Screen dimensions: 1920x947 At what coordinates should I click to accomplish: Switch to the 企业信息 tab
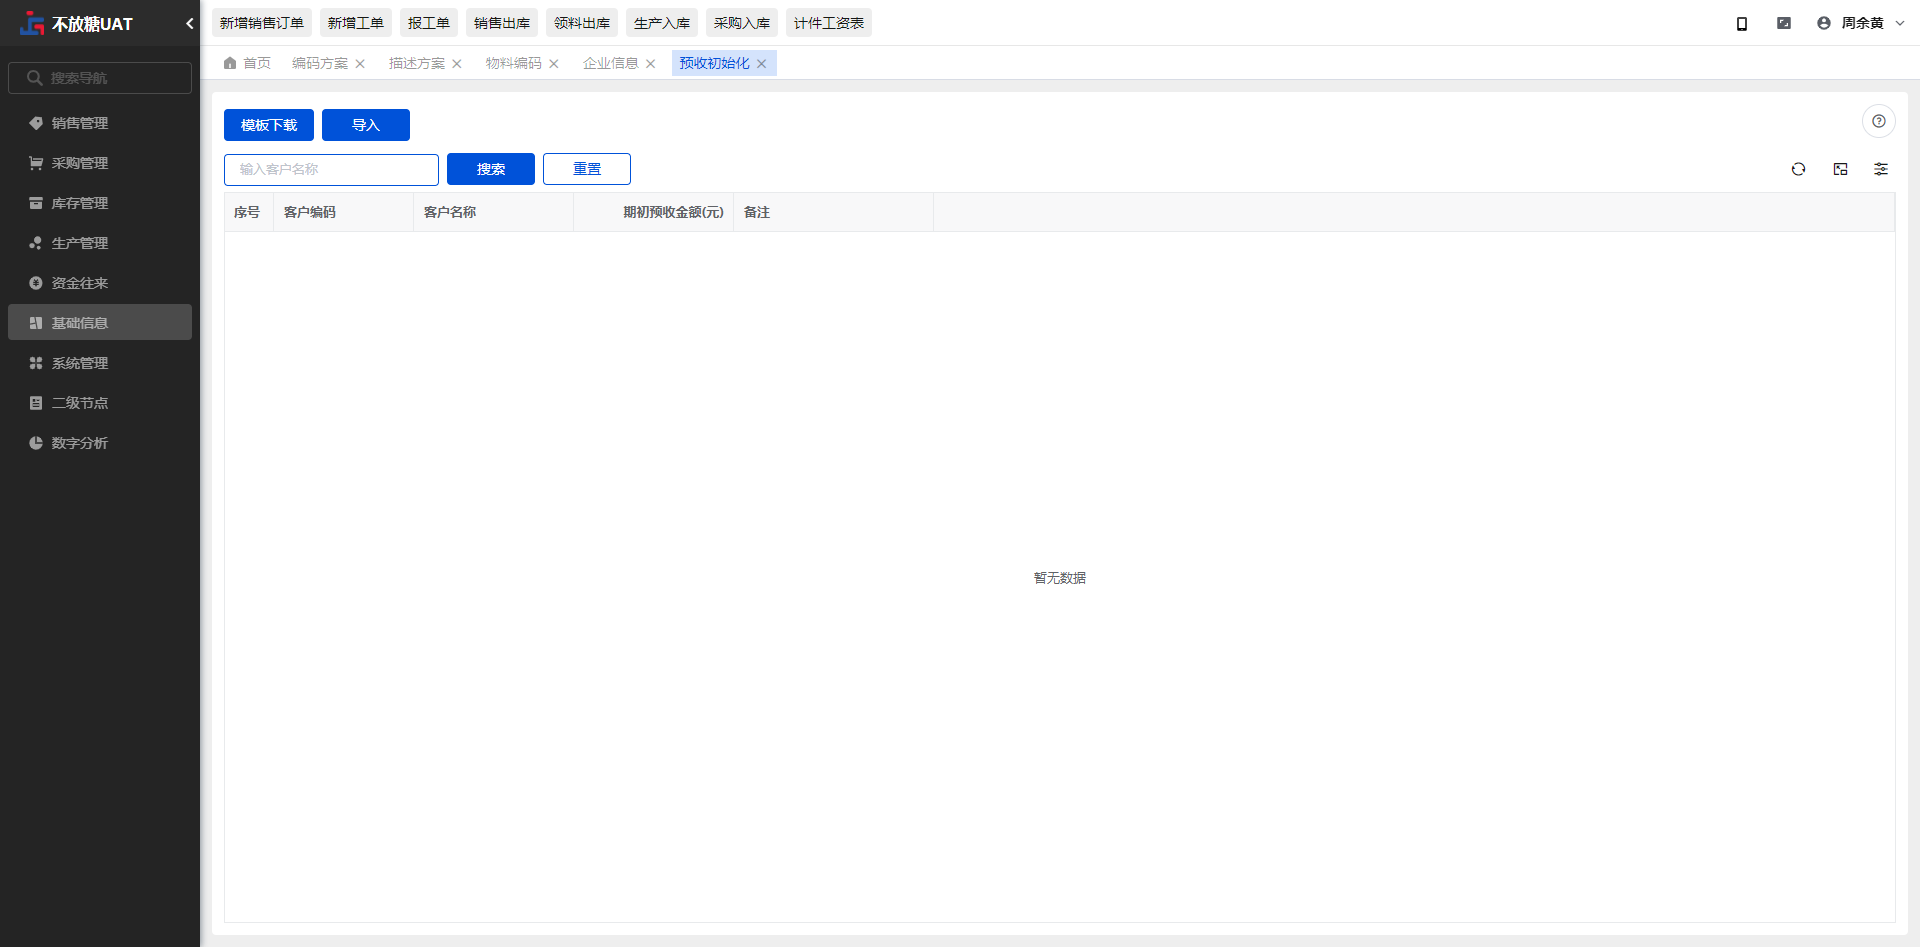coord(611,63)
